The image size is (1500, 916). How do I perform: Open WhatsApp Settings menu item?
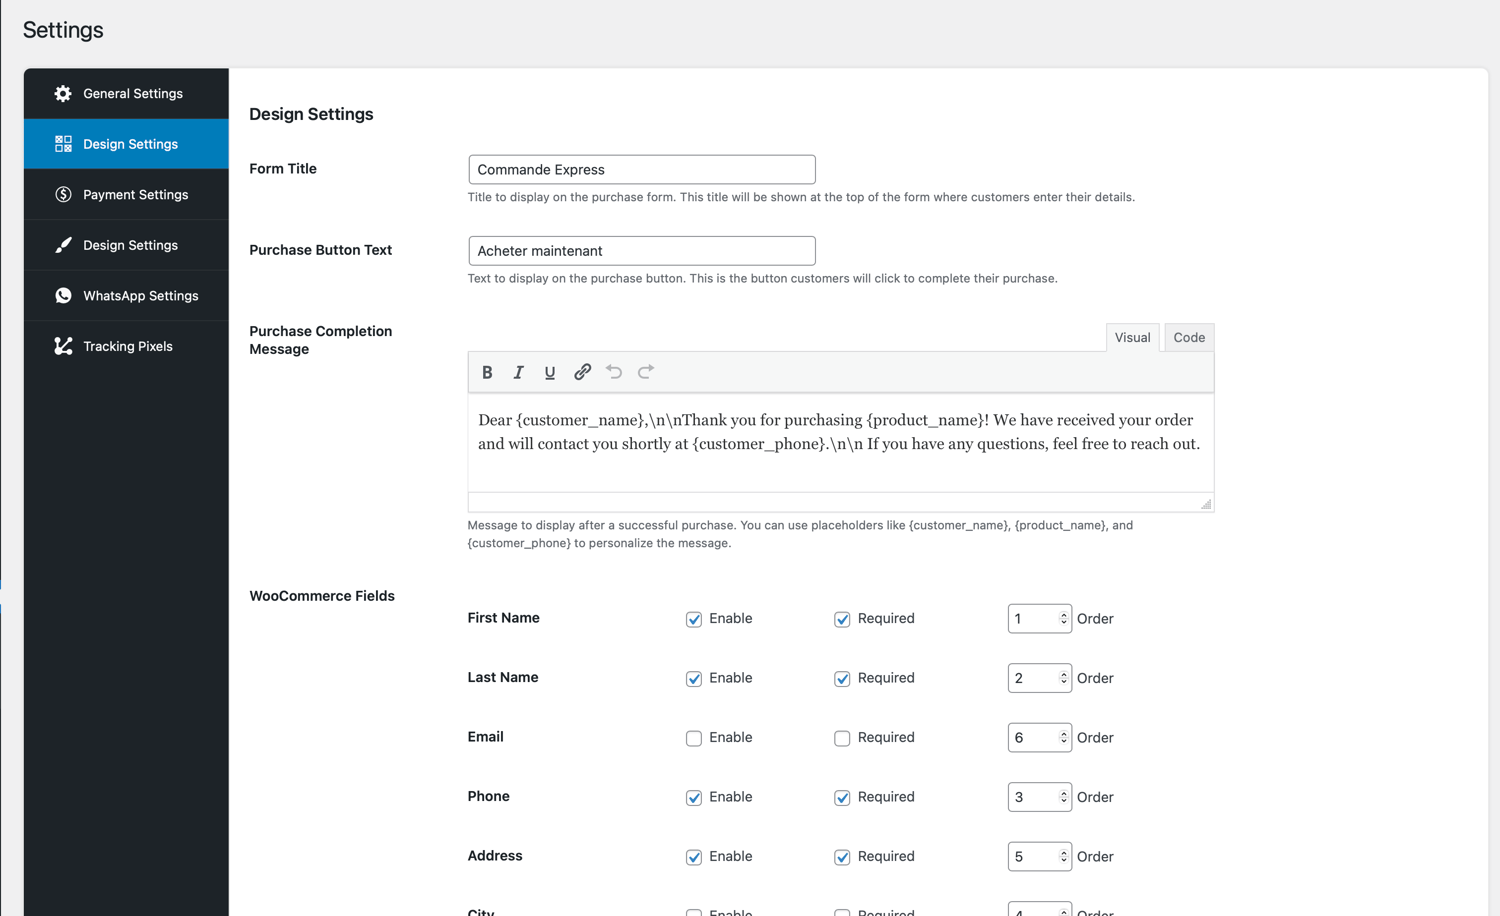pyautogui.click(x=126, y=296)
